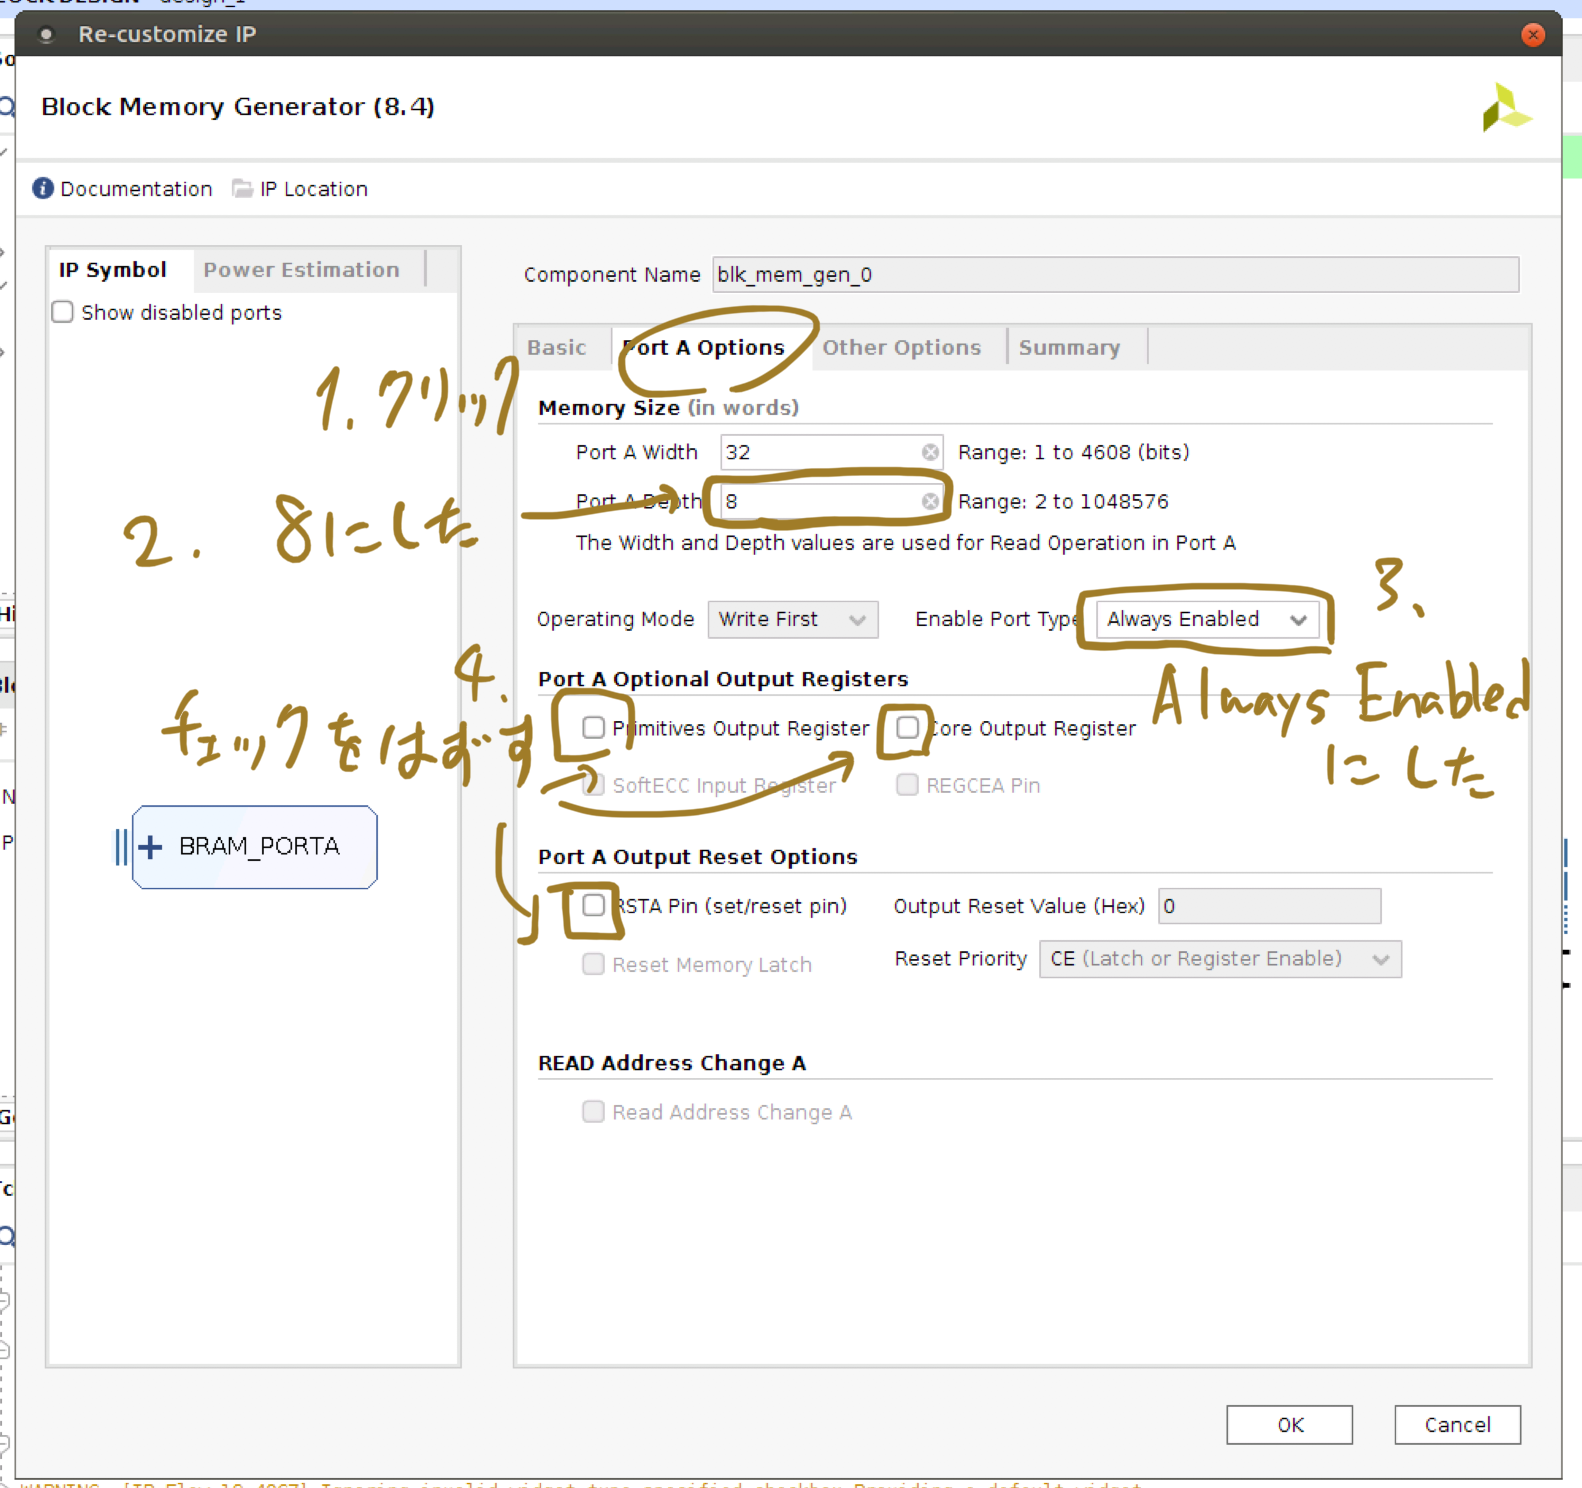Click the Port A Depth input
This screenshot has height=1488, width=1582.
[831, 501]
